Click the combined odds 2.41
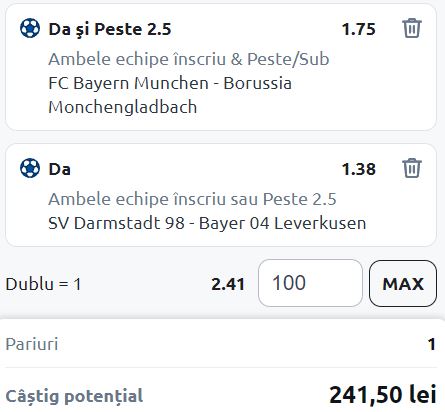This screenshot has width=445, height=412. click(x=228, y=284)
